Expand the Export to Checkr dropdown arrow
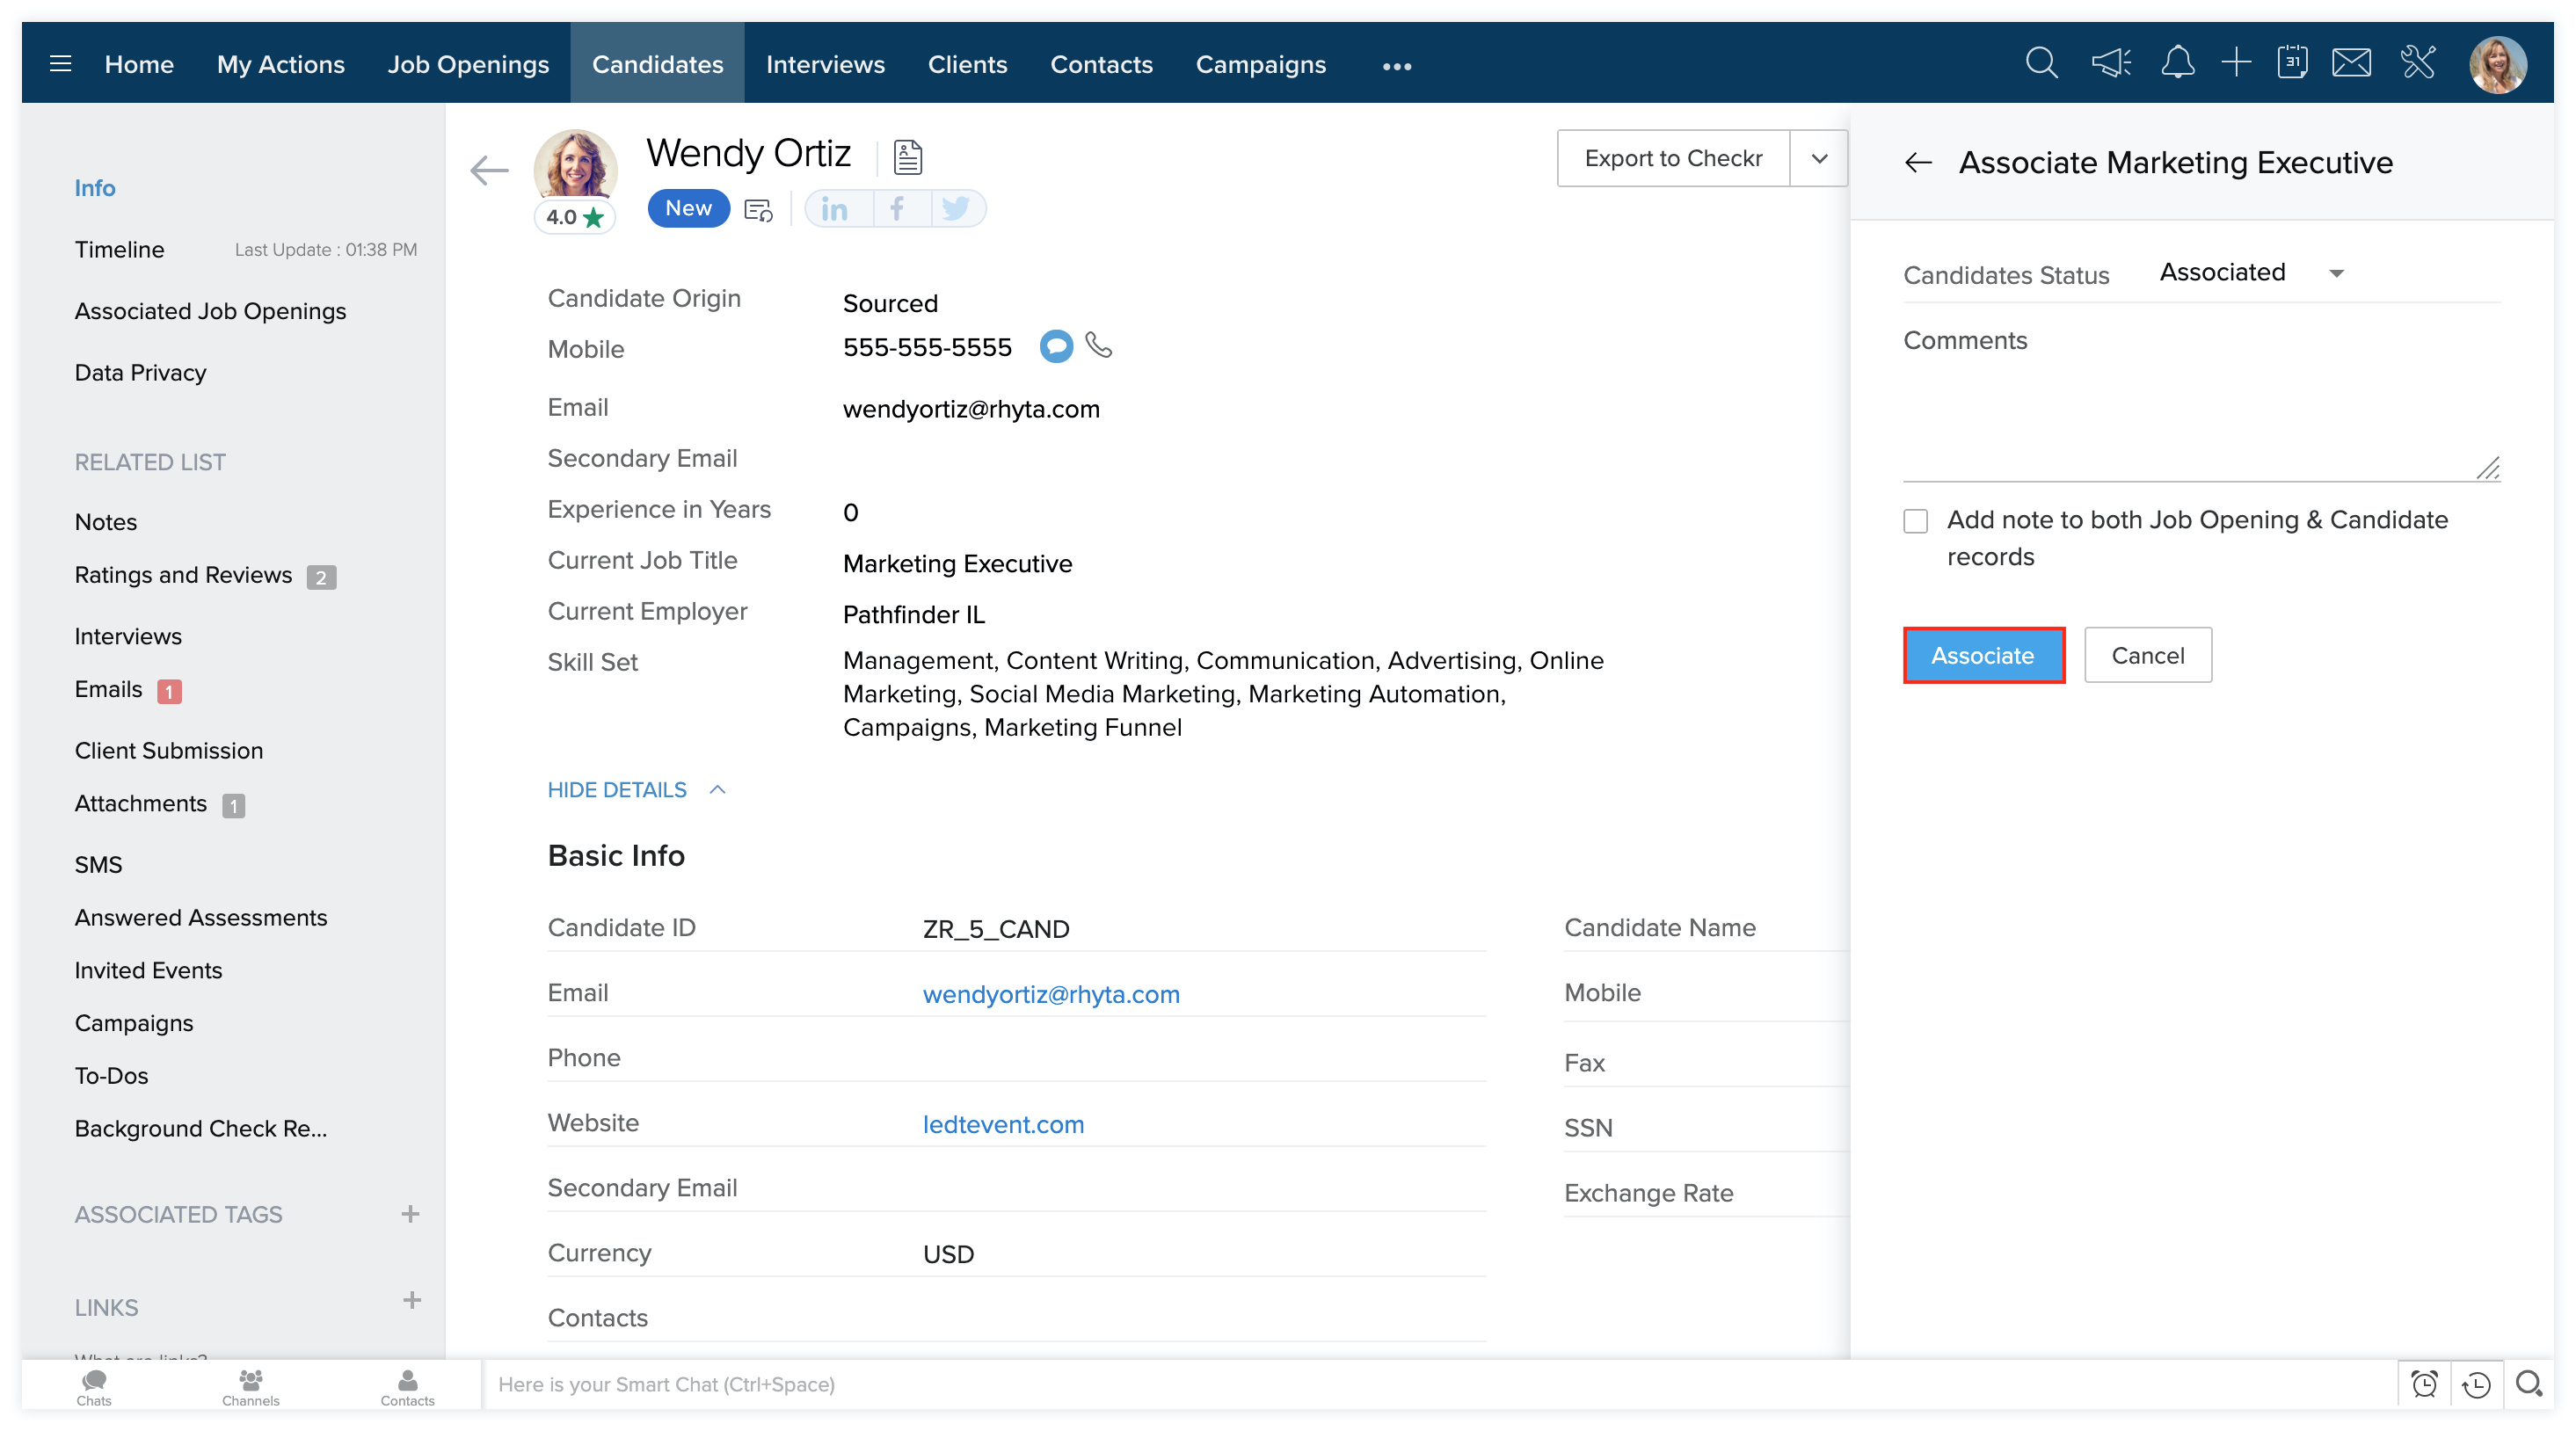Viewport: 2576px width, 1431px height. (1819, 158)
